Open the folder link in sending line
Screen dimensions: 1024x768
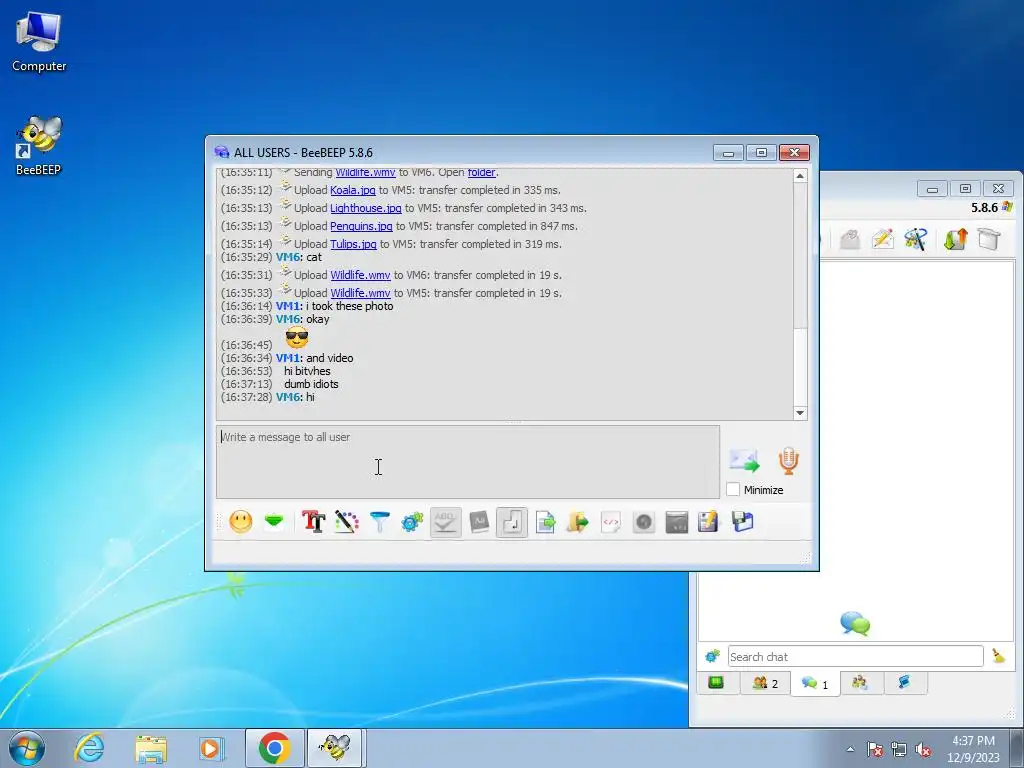point(481,172)
